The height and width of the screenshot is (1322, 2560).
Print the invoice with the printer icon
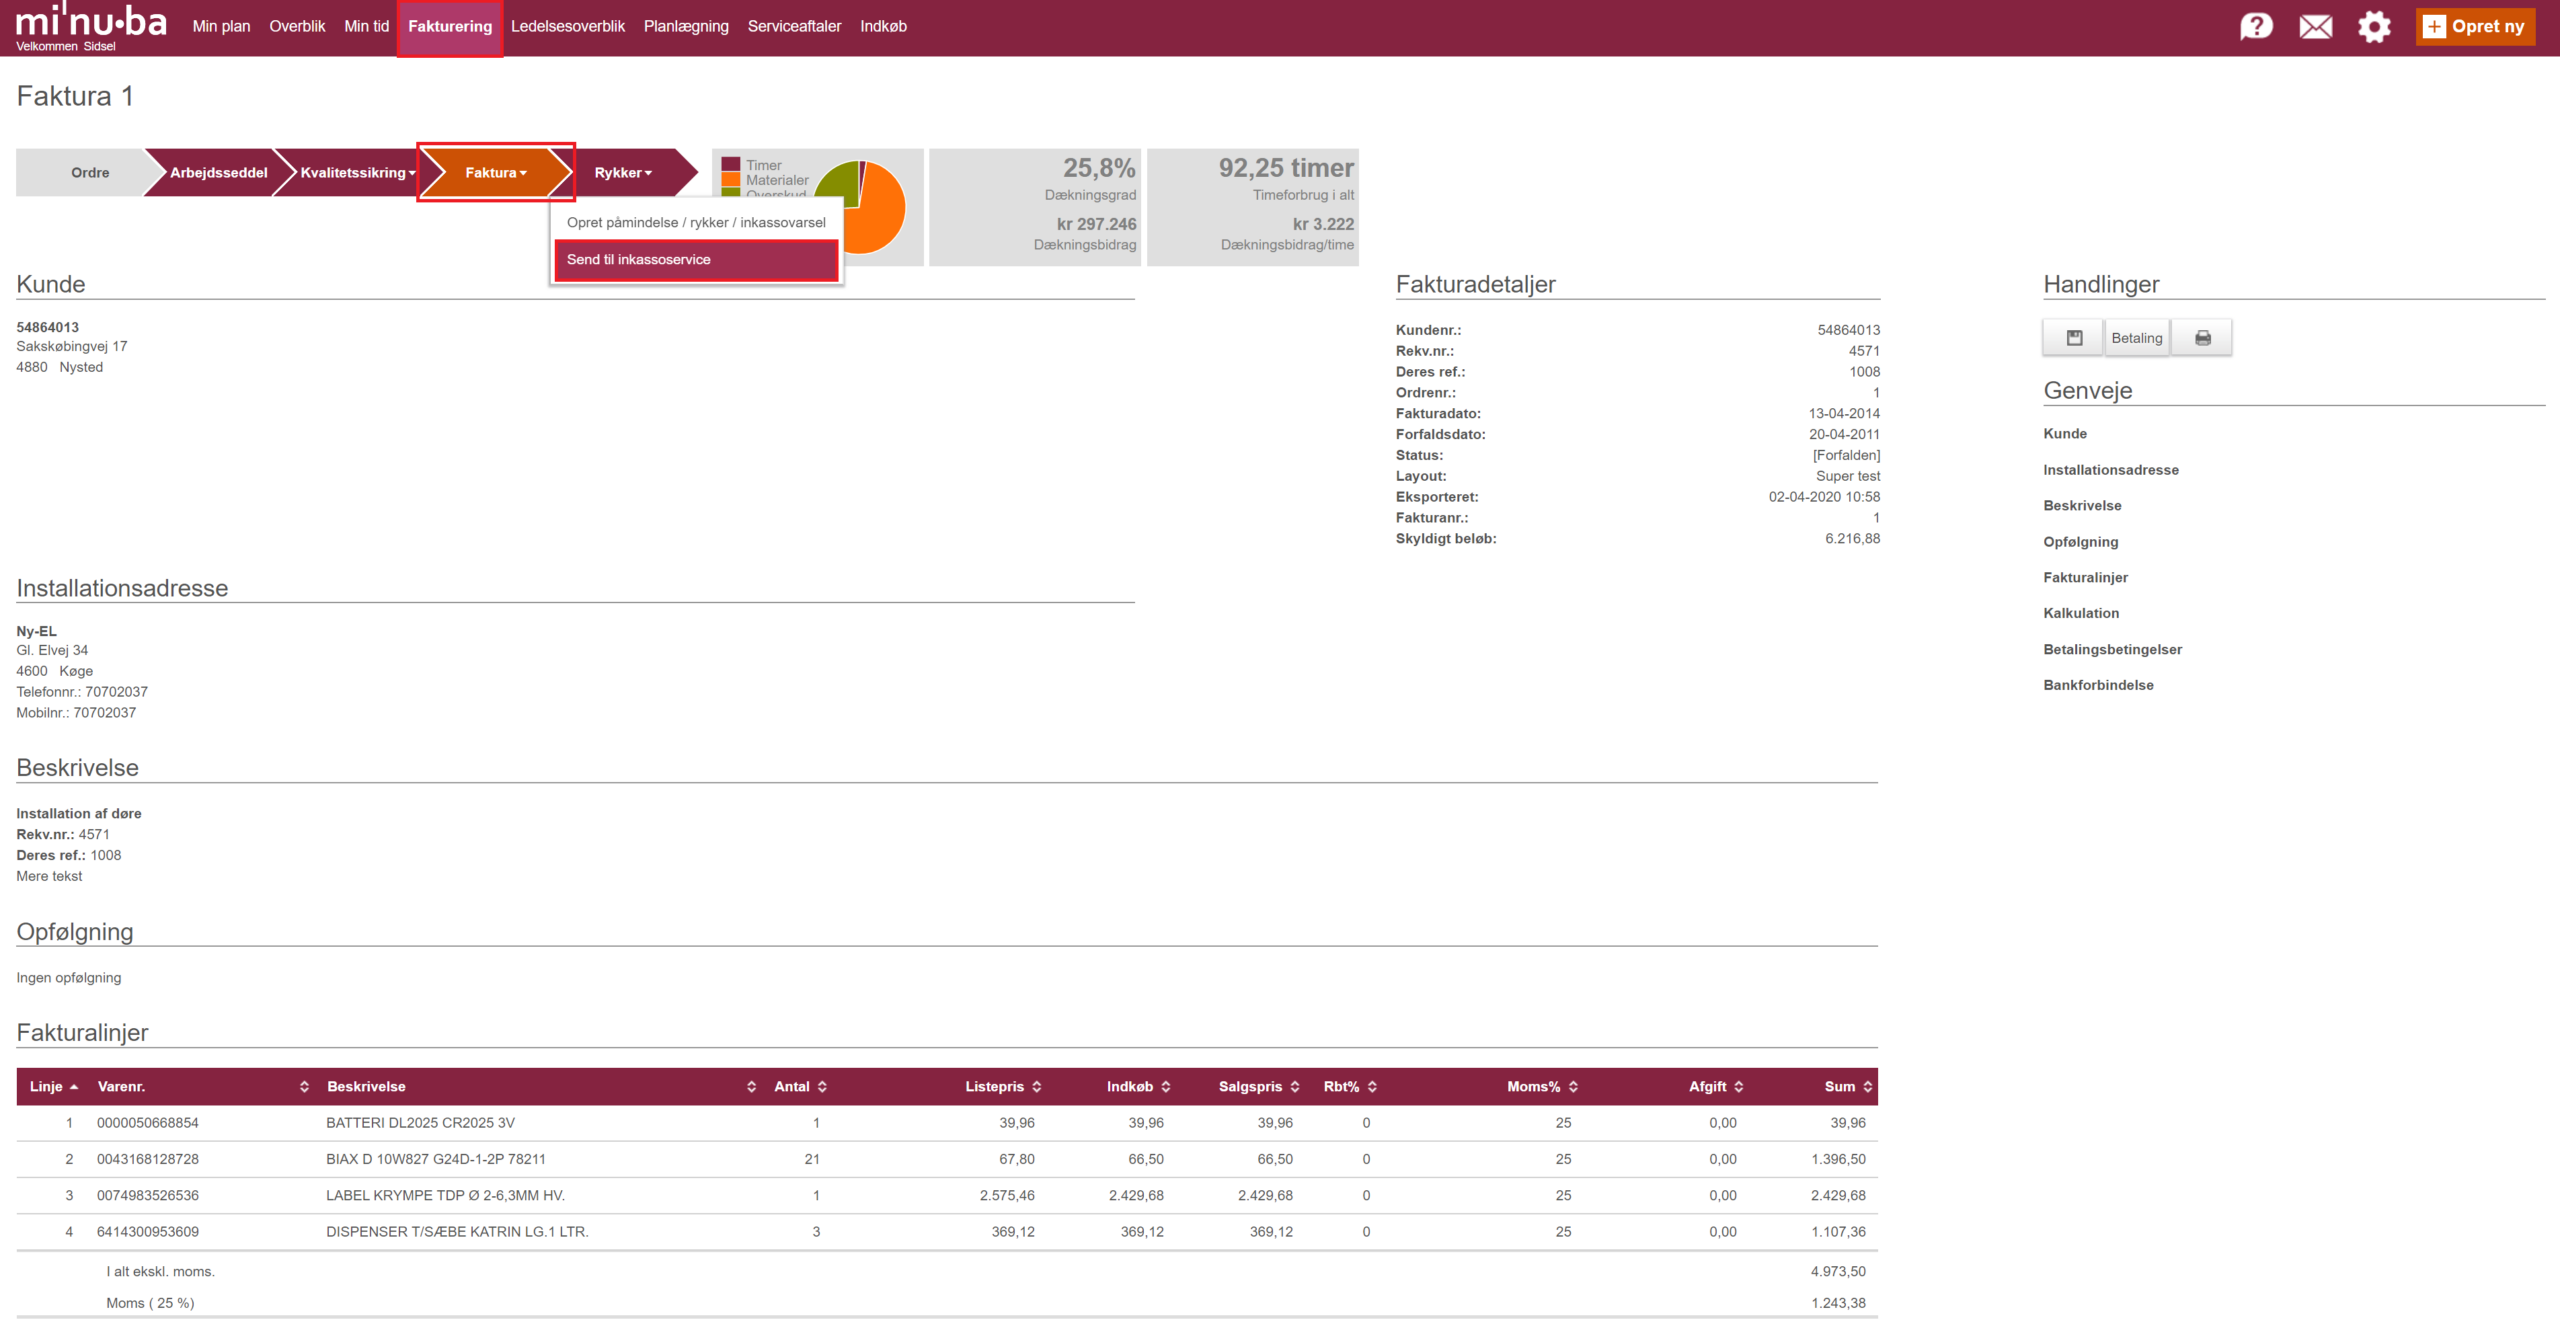click(x=2202, y=338)
